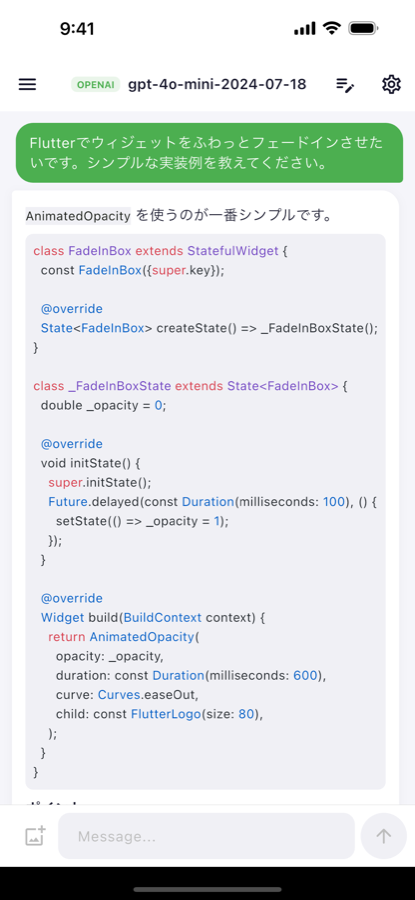Screen dimensions: 415x900
Task: Tap the 9:41 clock
Action: [77, 28]
